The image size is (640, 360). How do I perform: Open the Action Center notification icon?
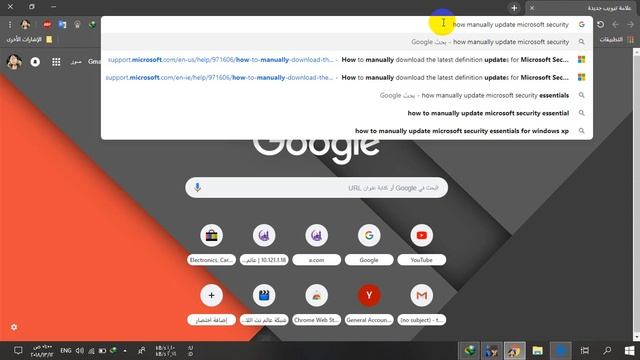(18, 351)
